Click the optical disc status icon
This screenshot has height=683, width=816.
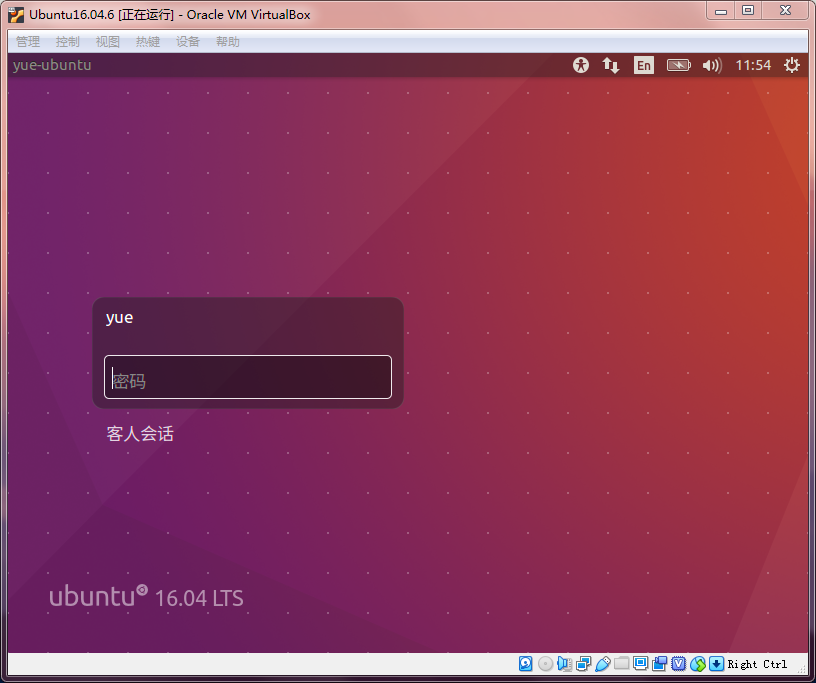tap(545, 664)
